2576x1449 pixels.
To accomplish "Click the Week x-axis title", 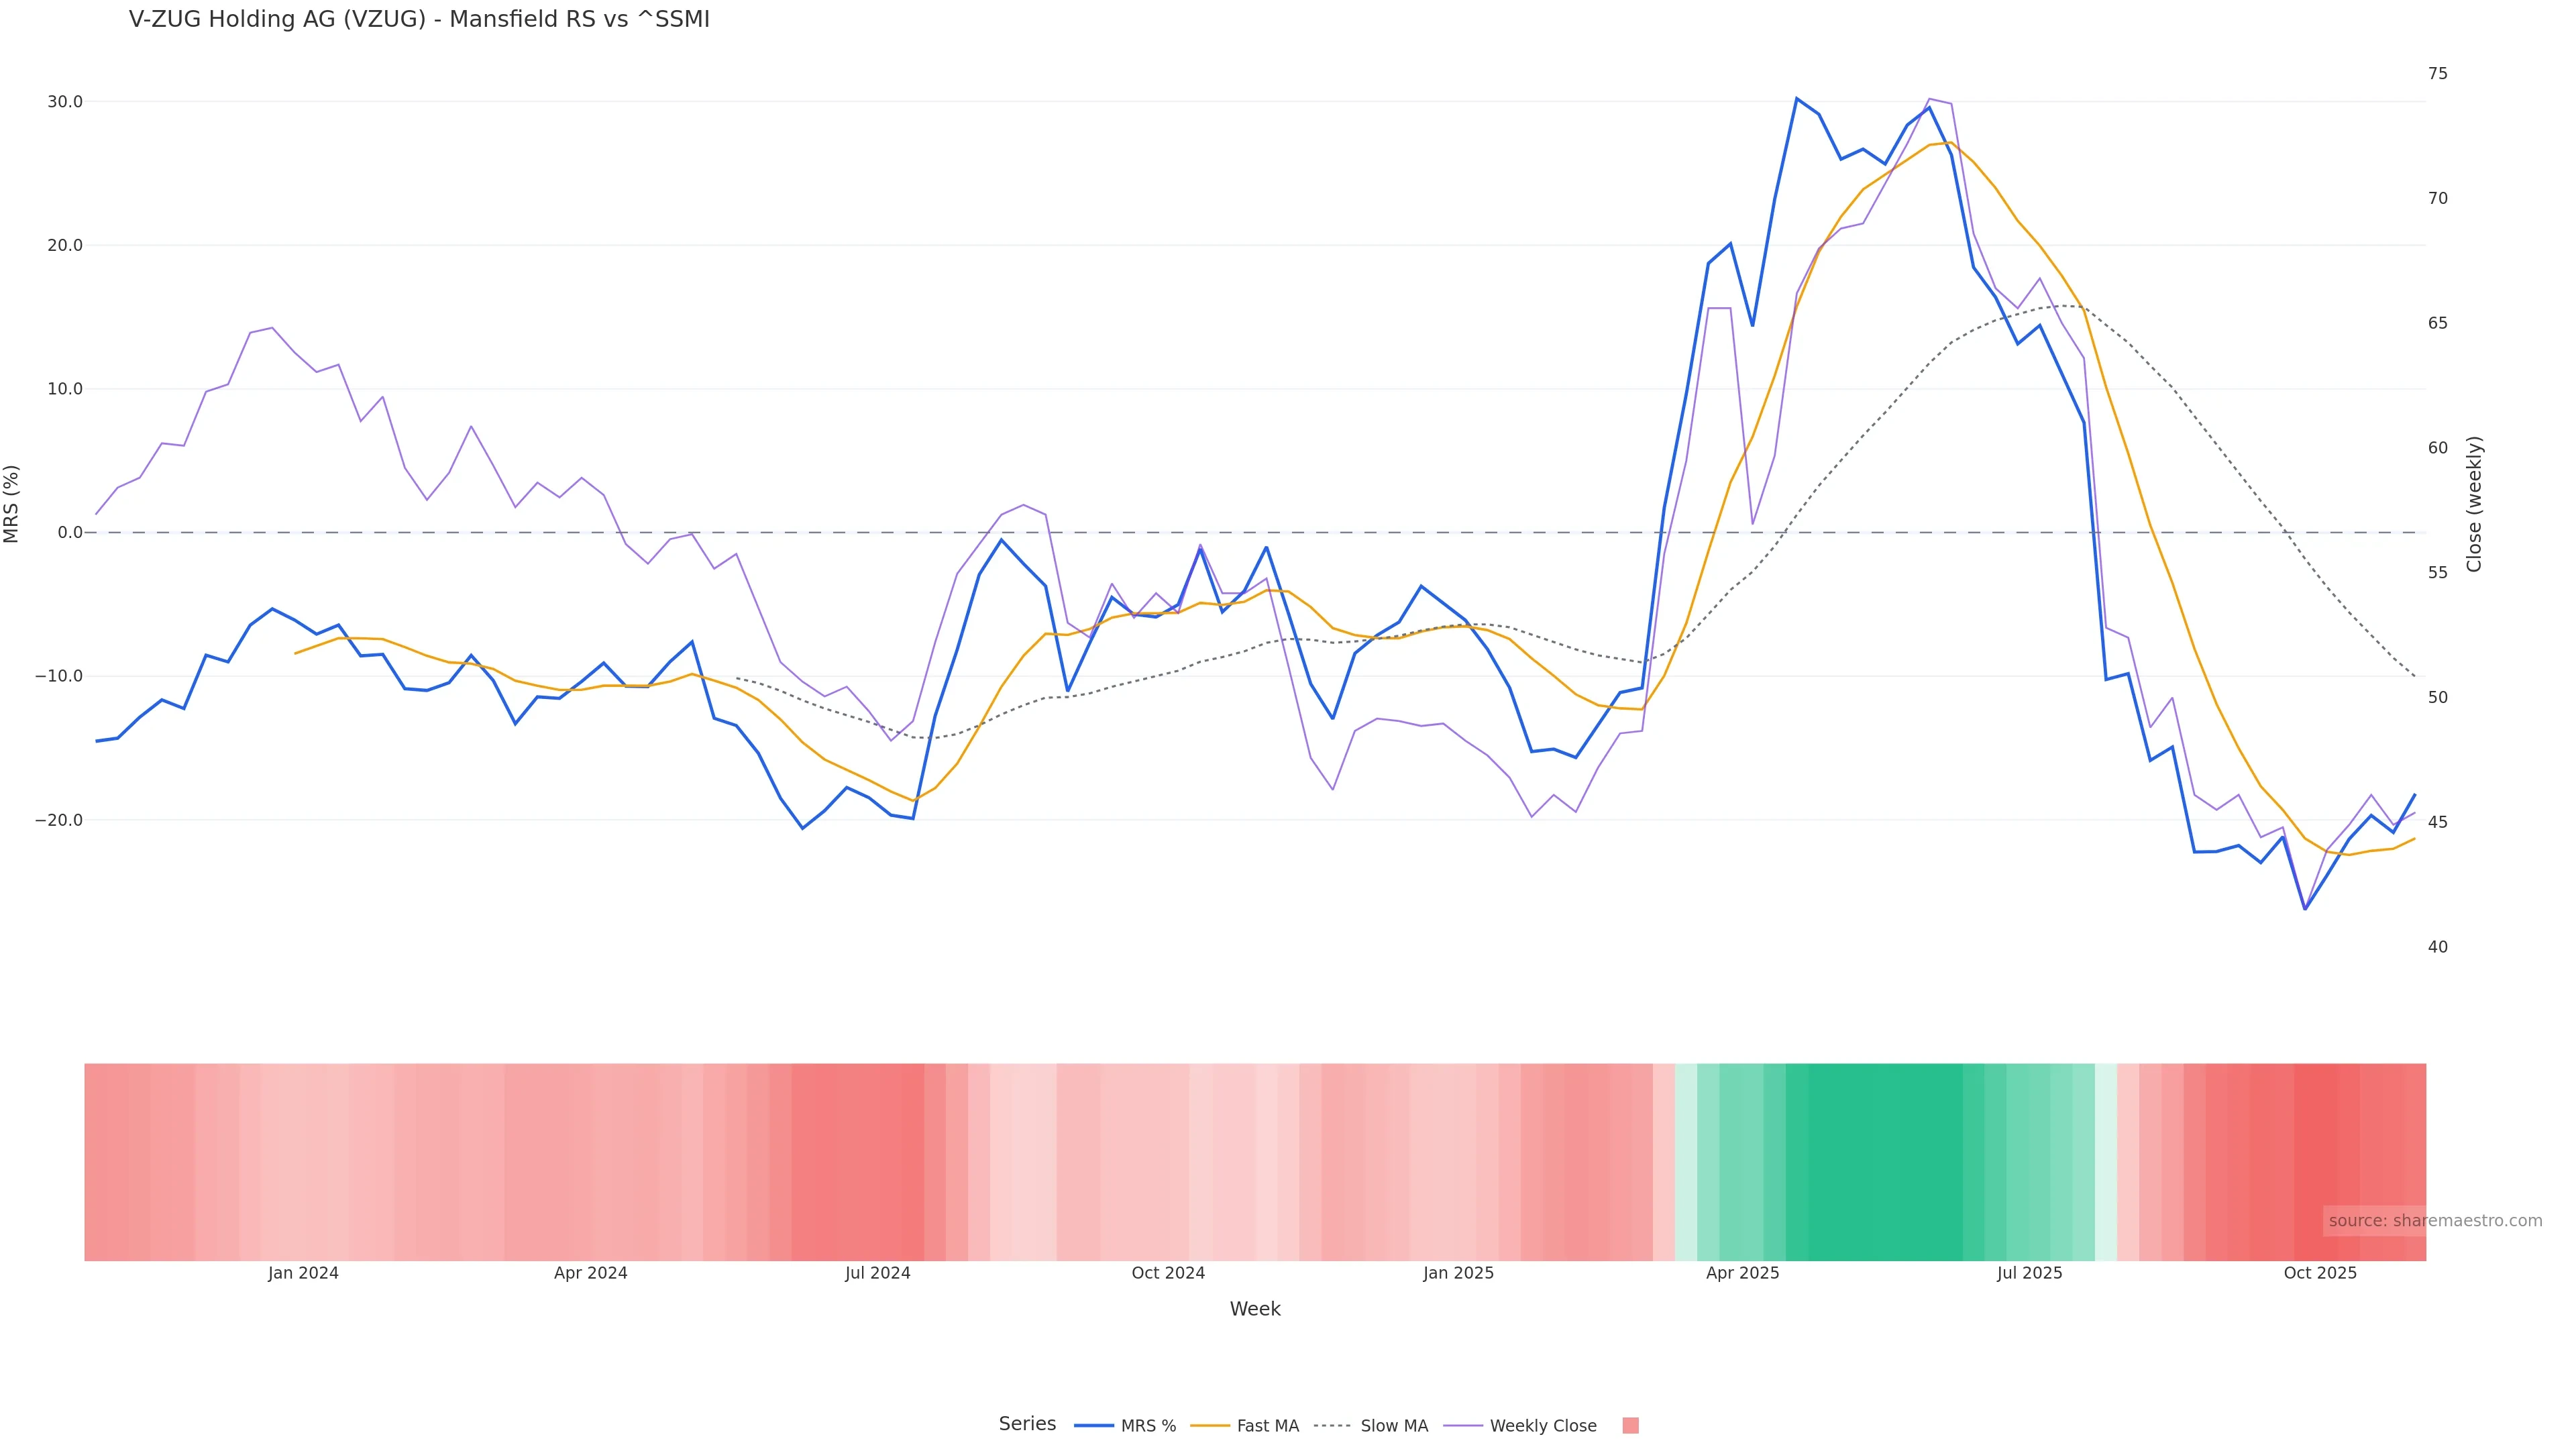I will [1255, 1309].
